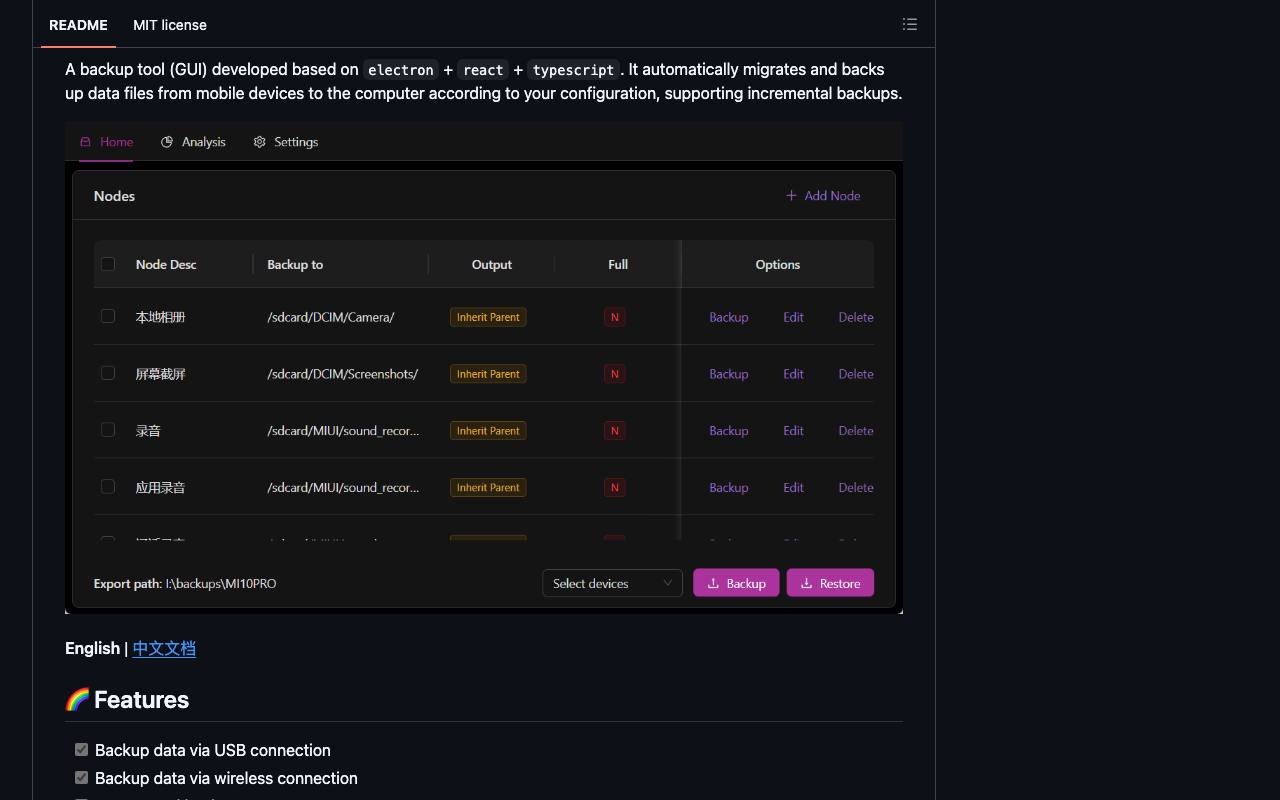Image resolution: width=1280 pixels, height=800 pixels.
Task: Click the 本地相册 node name
Action: [160, 317]
